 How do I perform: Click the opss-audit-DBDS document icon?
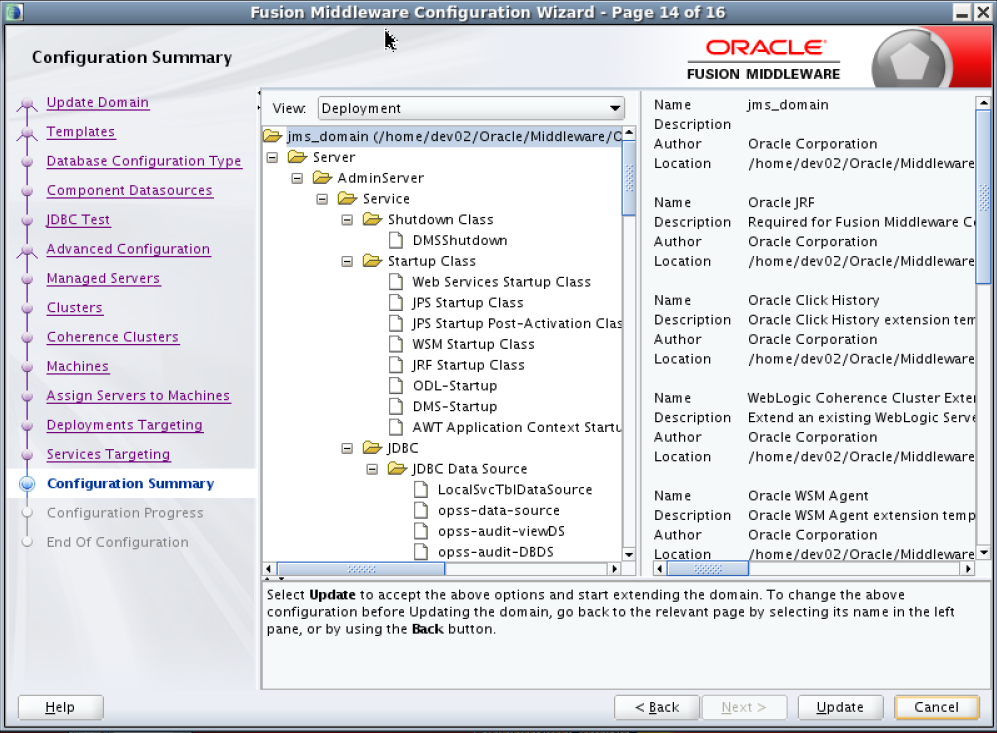pos(421,552)
